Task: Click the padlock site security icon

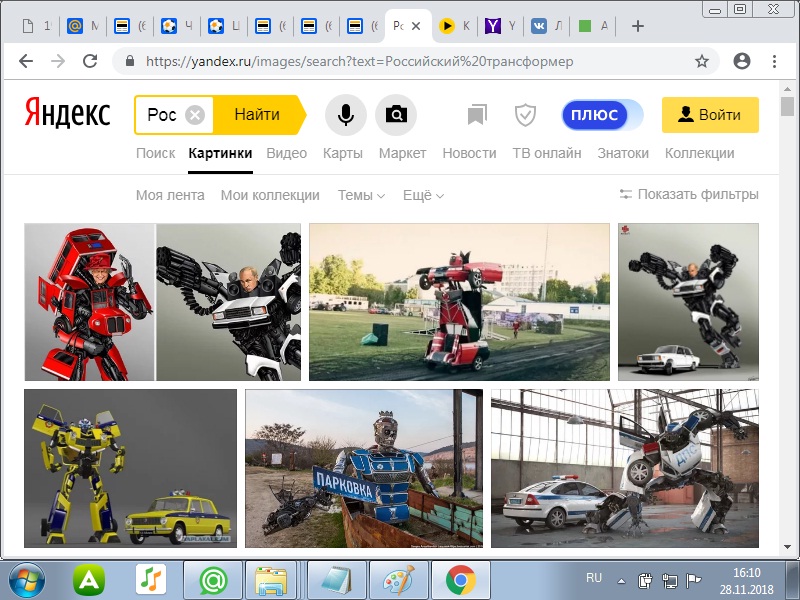Action: coord(130,61)
